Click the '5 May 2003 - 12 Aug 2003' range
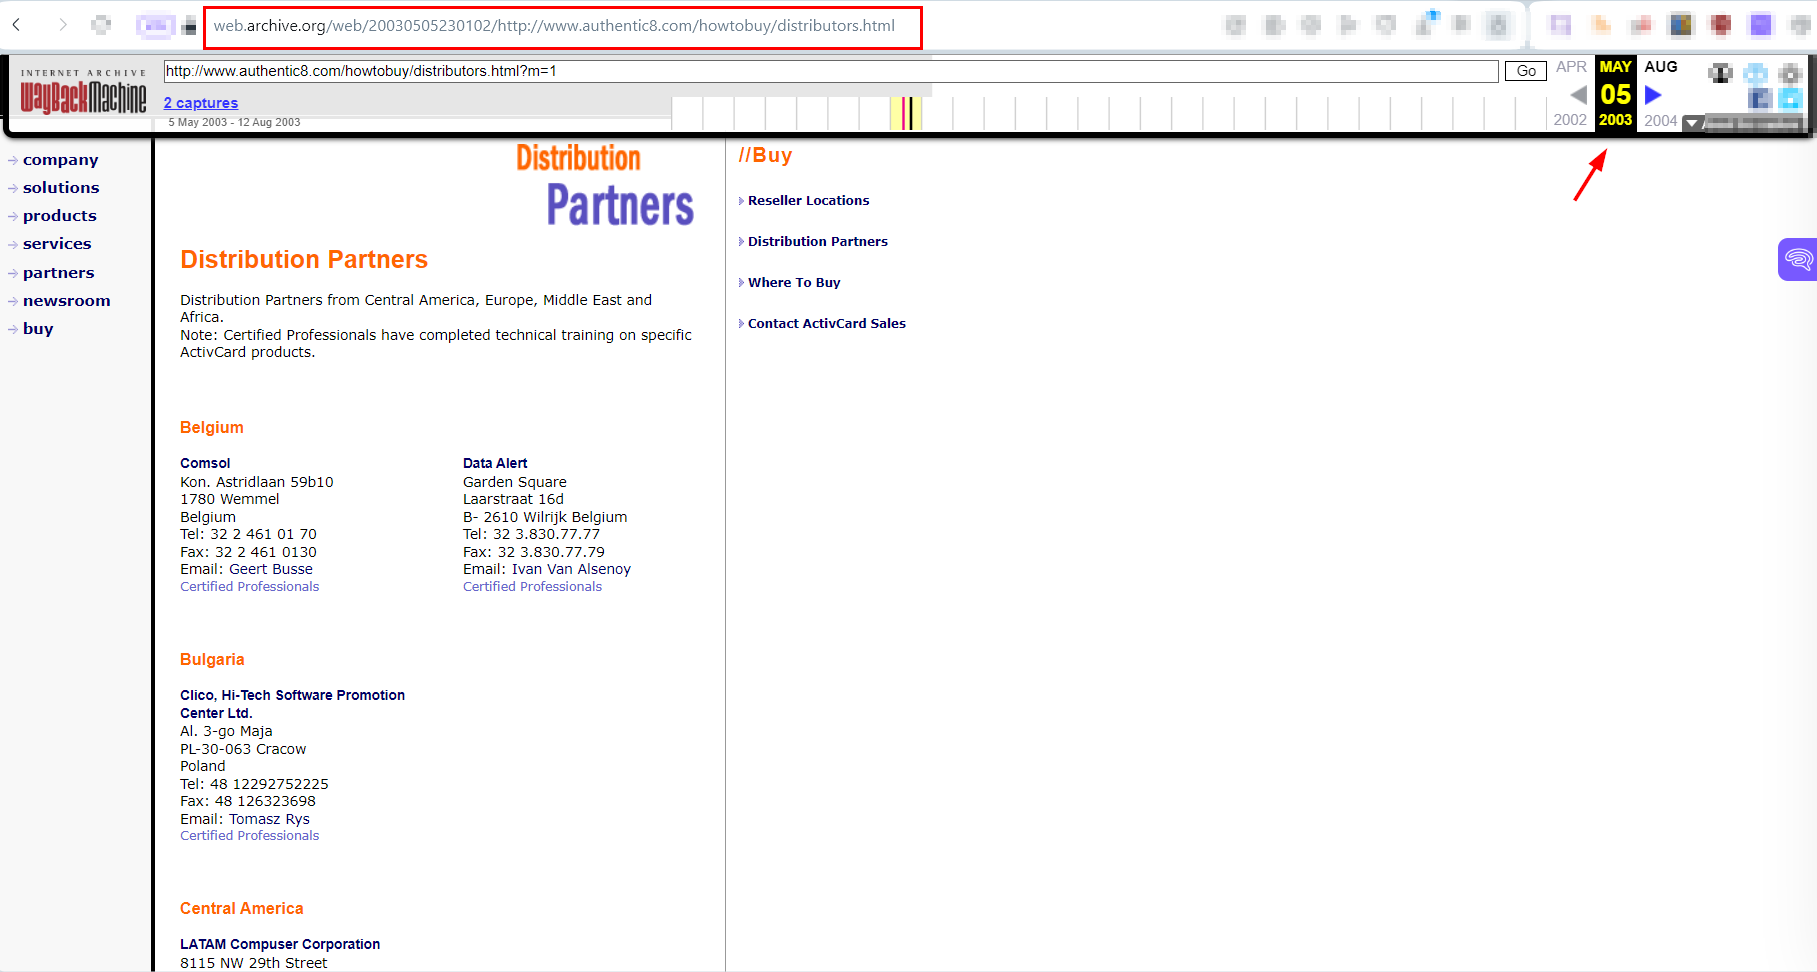The width and height of the screenshot is (1817, 972). tap(234, 122)
